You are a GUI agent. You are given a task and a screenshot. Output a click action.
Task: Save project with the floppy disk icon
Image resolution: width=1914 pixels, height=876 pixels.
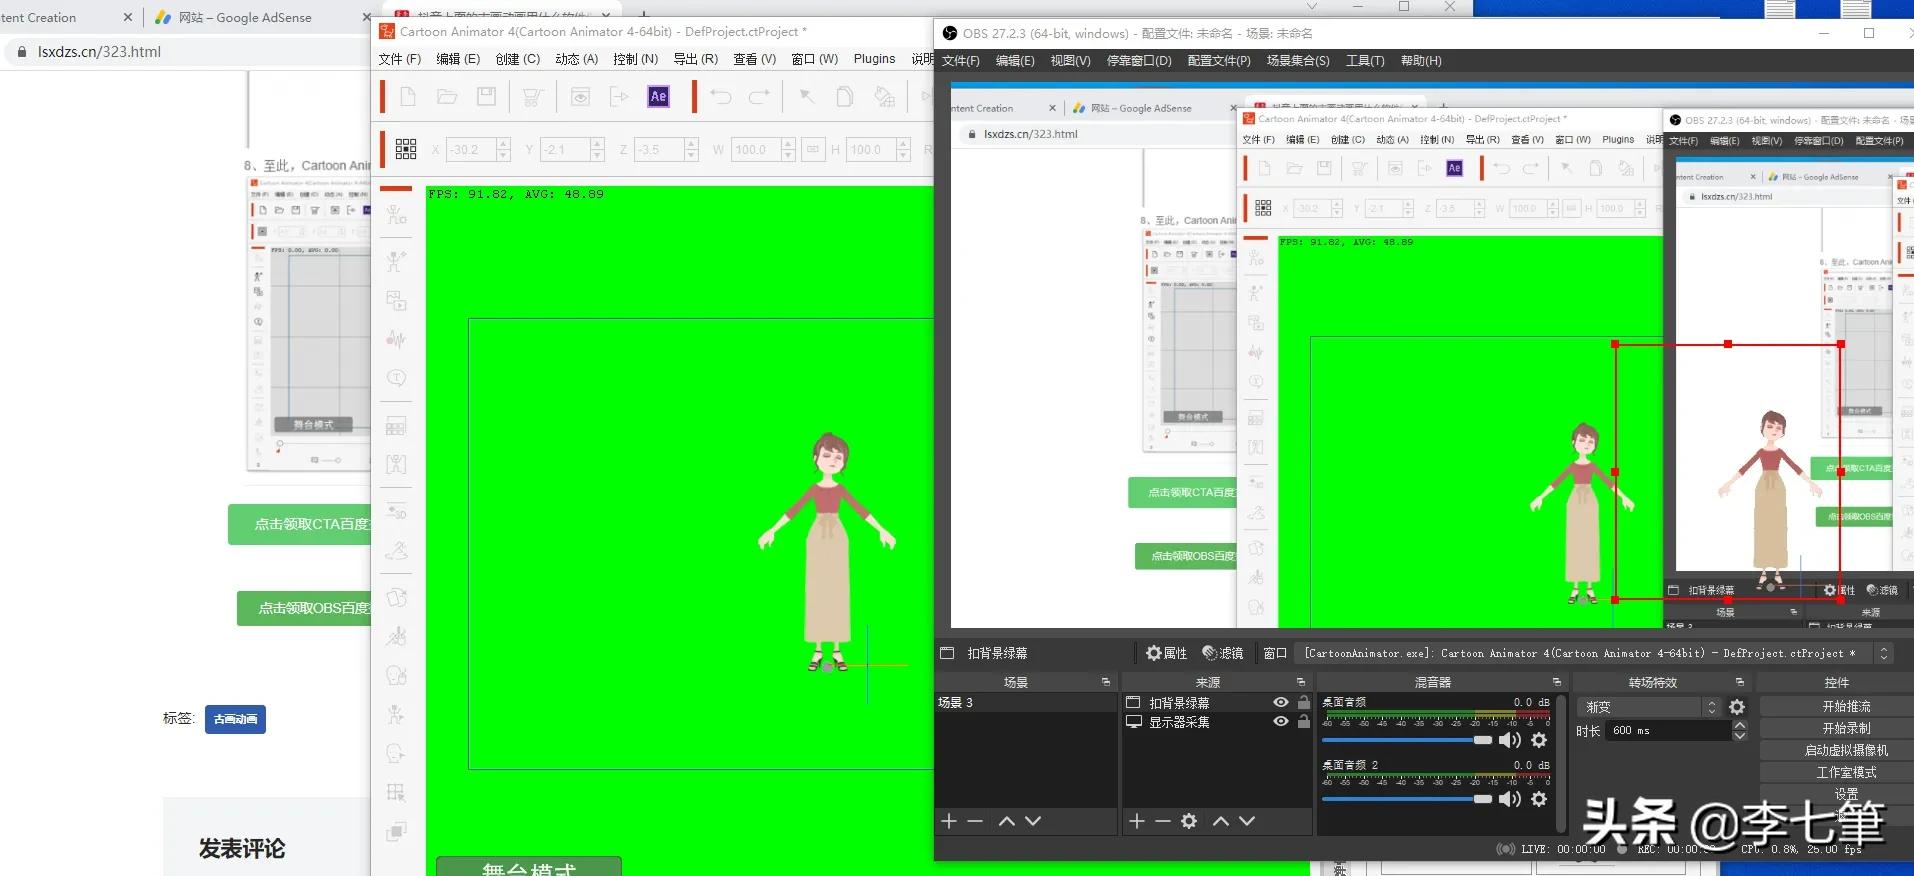coord(486,97)
